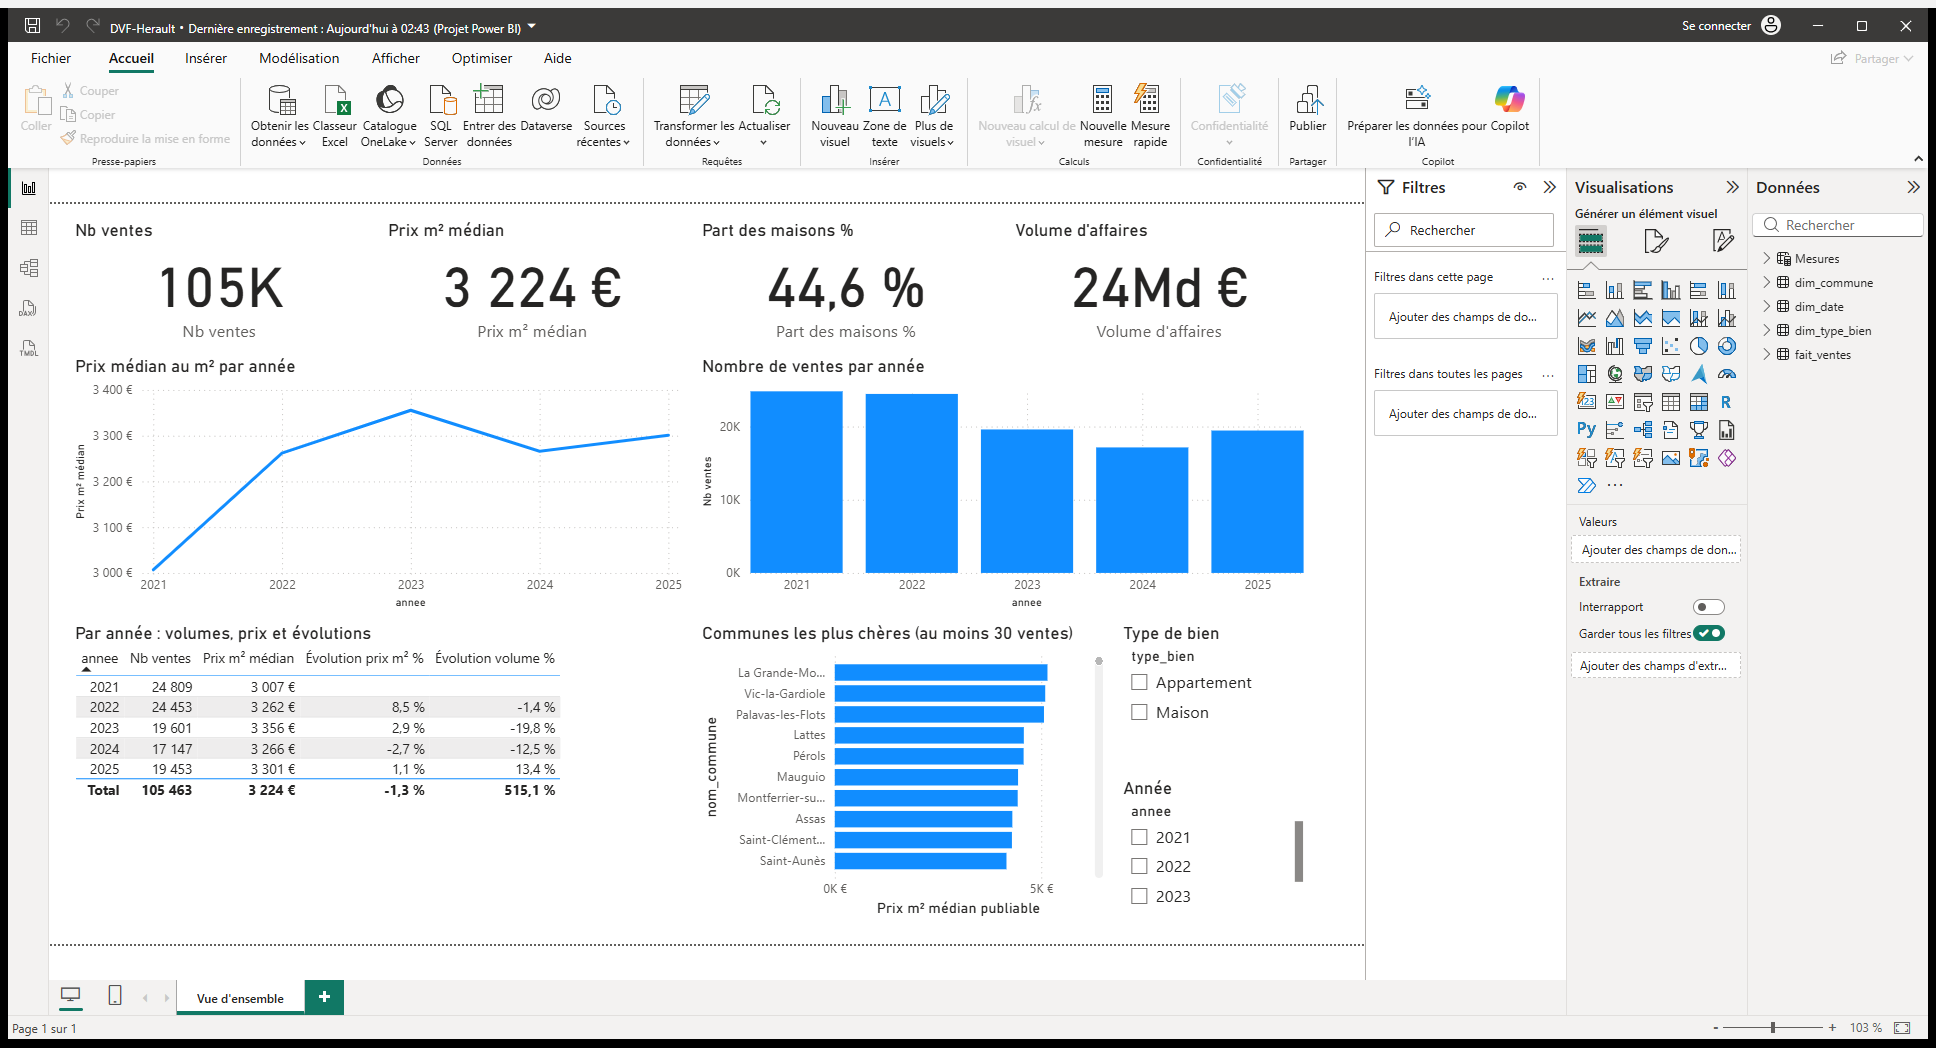This screenshot has height=1048, width=1936.
Task: Click Nouvelle mesure calculator icon
Action: tap(1103, 116)
